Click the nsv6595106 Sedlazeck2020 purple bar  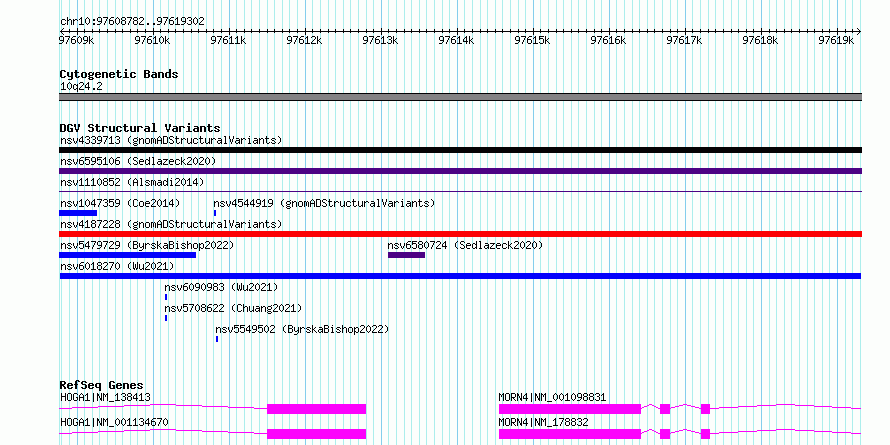point(460,171)
